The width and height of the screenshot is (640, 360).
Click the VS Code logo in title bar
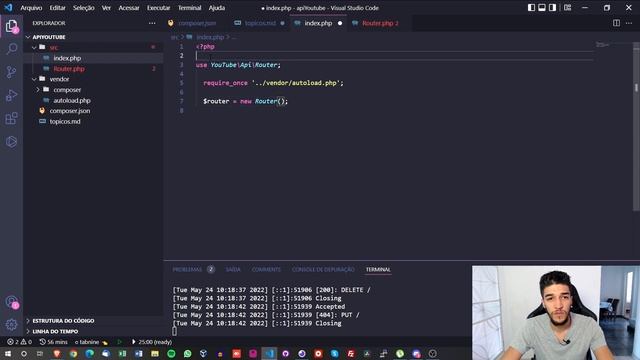coord(8,8)
